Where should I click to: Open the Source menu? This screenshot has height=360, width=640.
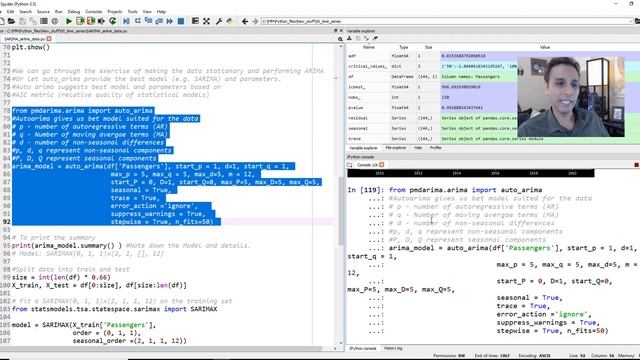coord(43,12)
